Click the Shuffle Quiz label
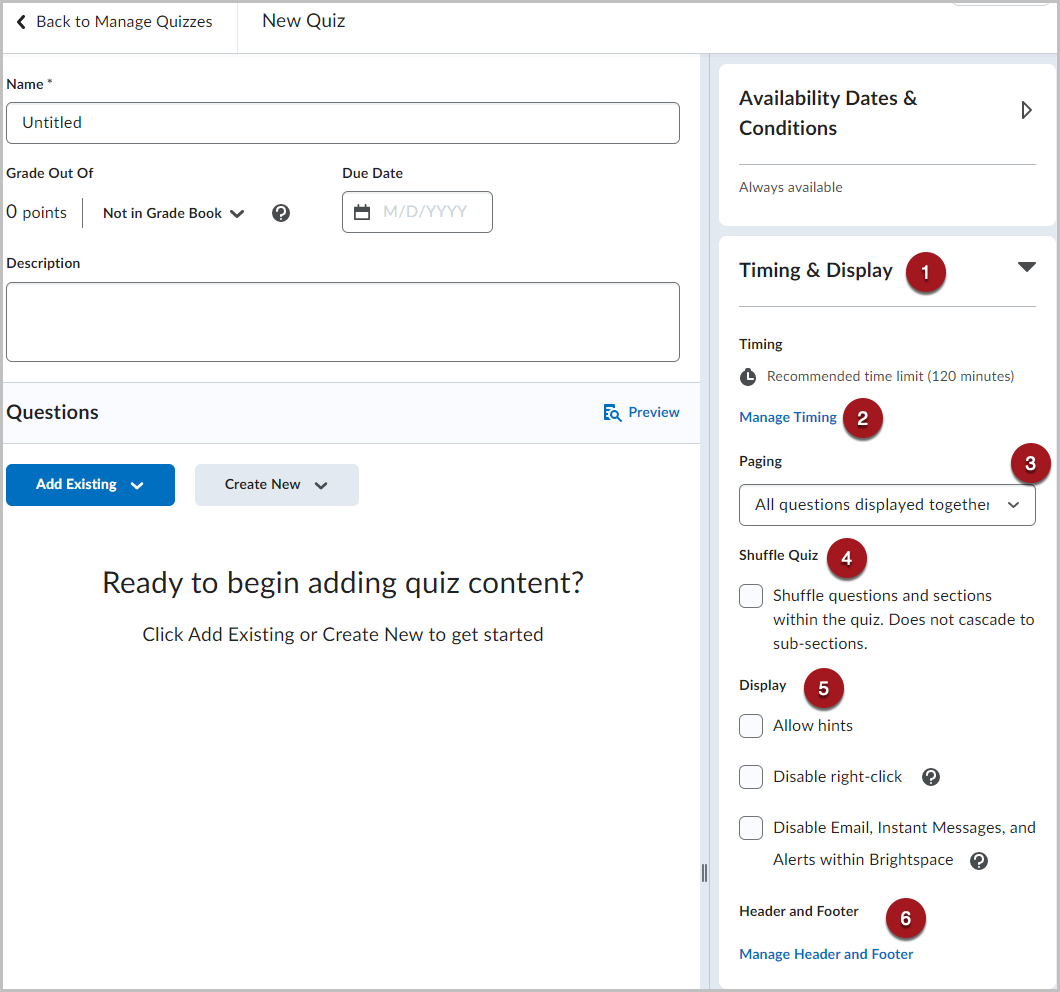The width and height of the screenshot is (1060, 992). 778,555
